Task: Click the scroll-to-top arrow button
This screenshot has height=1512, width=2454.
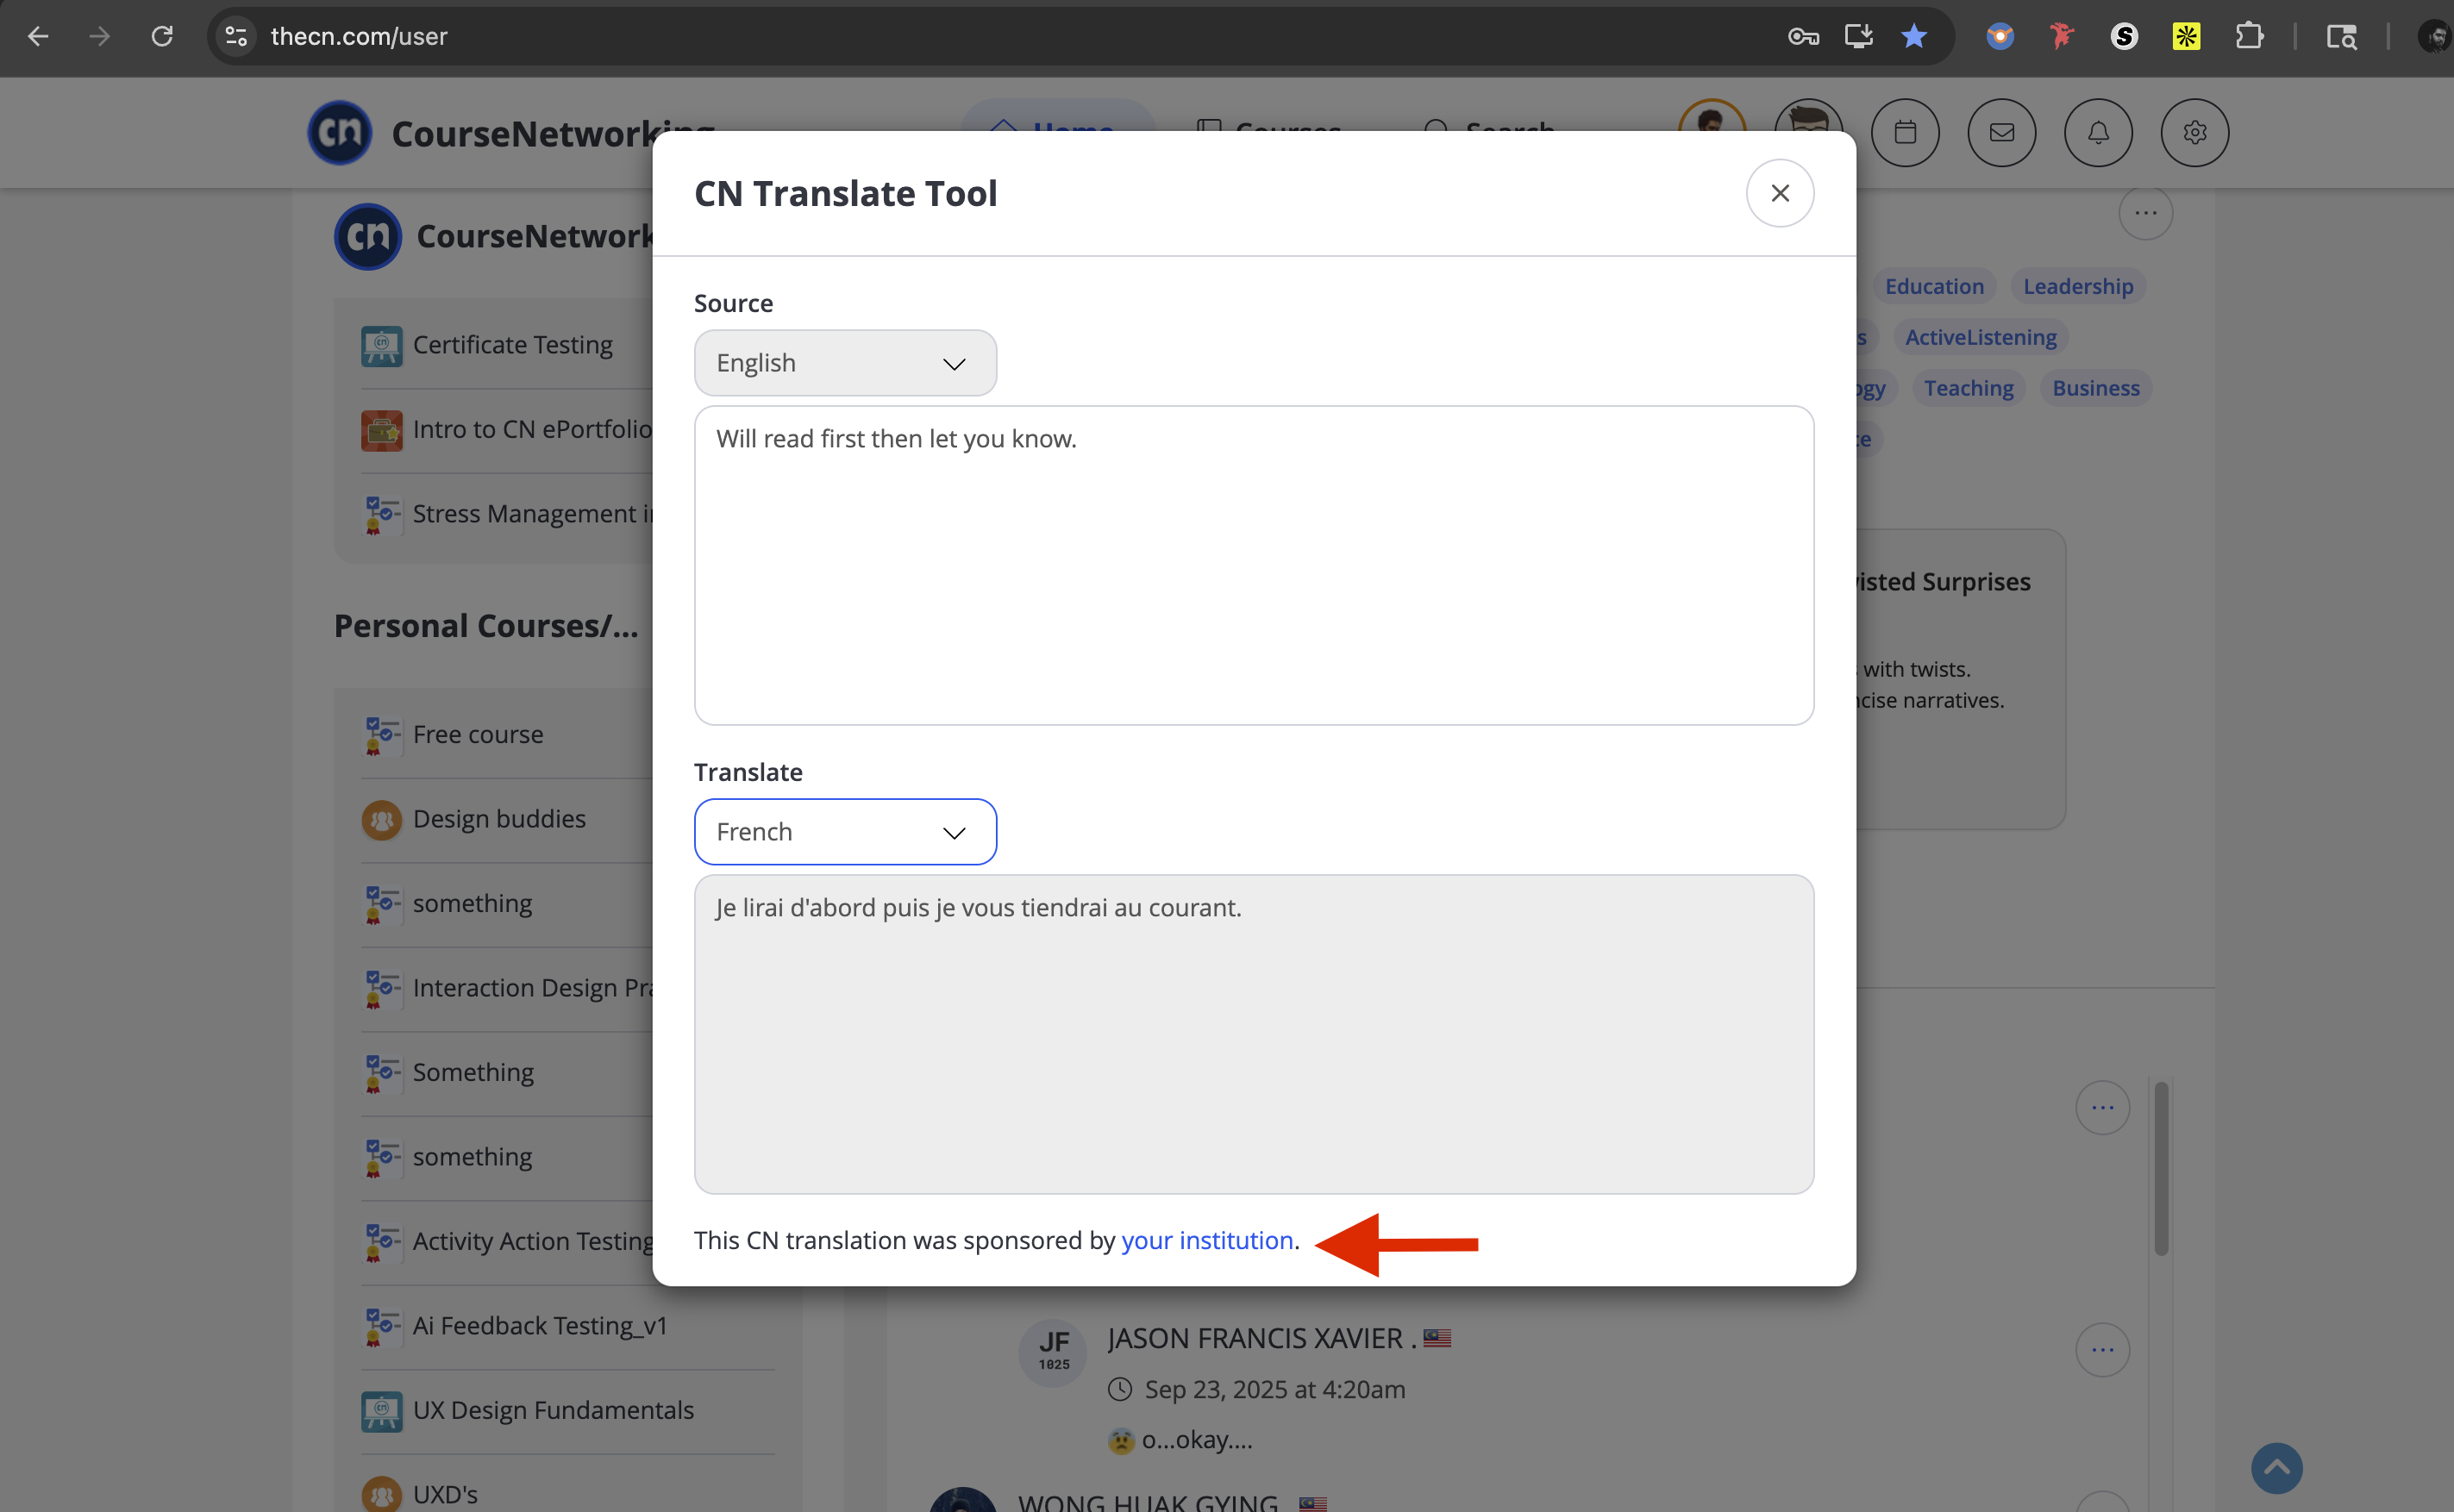Action: tap(2276, 1468)
